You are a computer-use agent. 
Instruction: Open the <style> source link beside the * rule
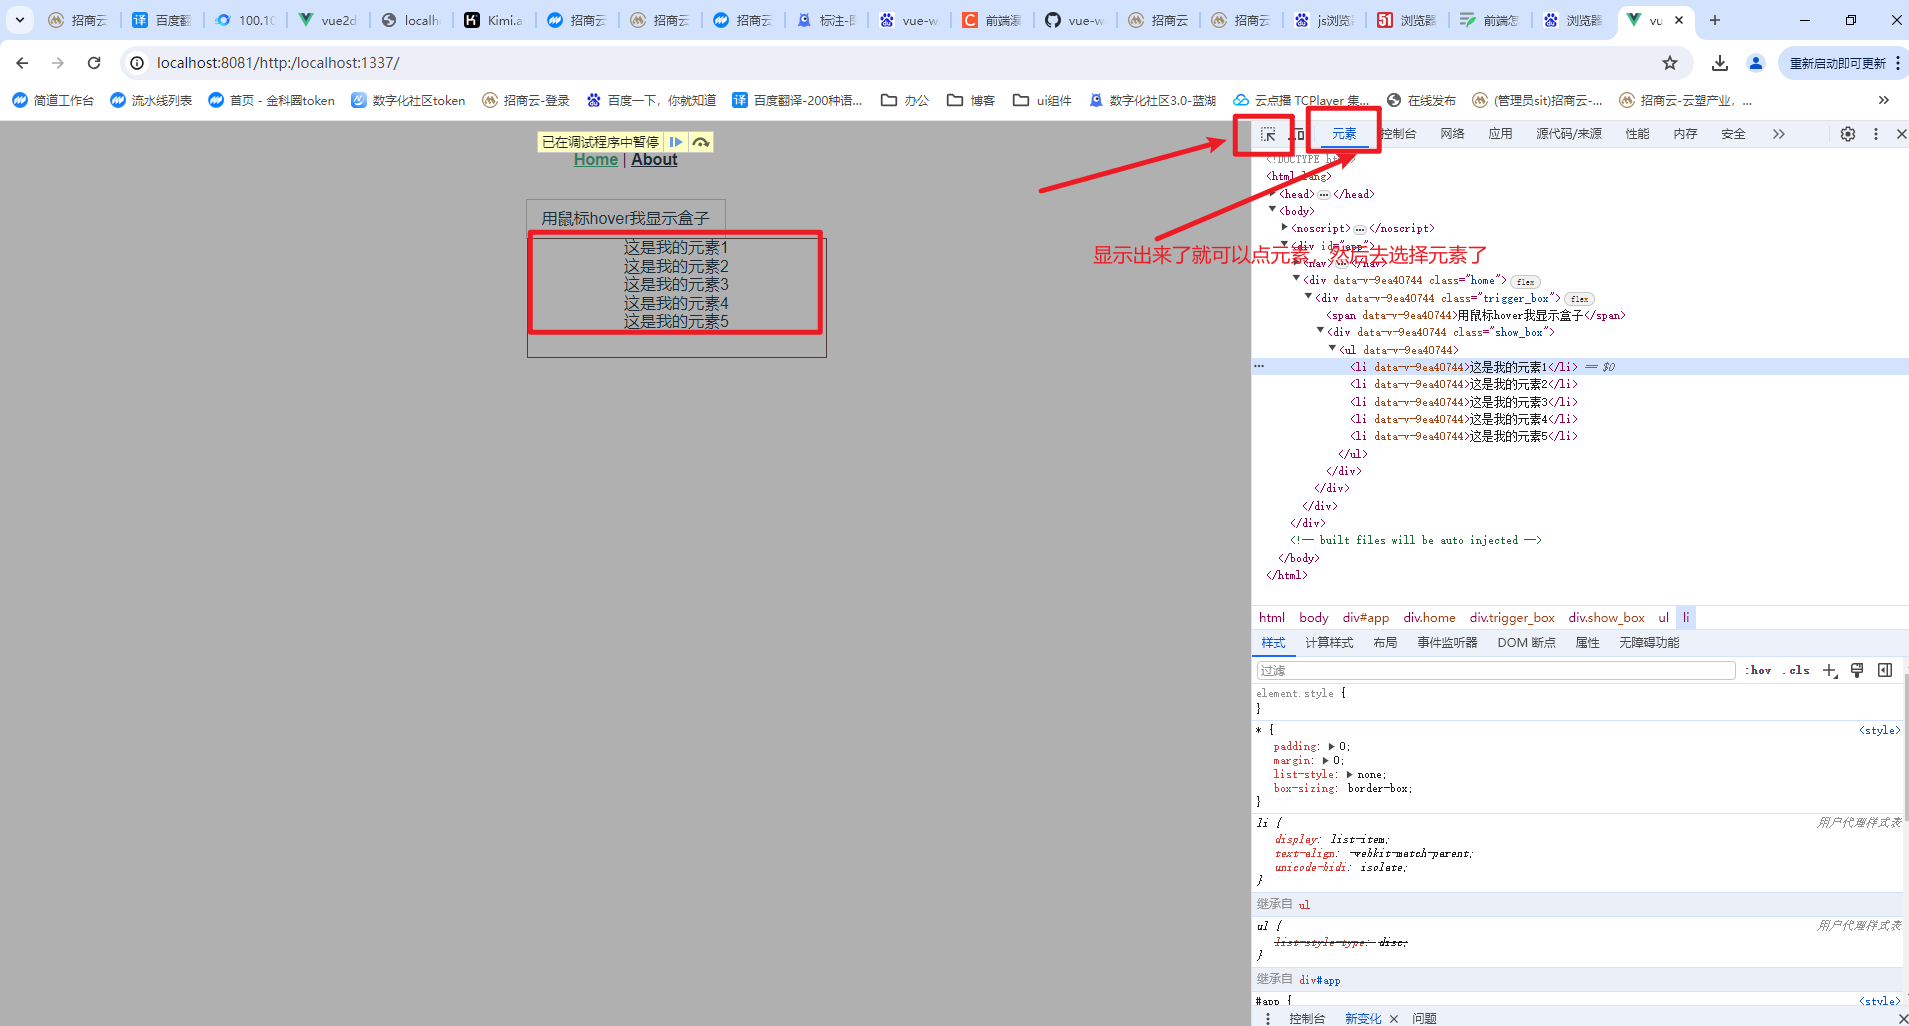[x=1879, y=730]
